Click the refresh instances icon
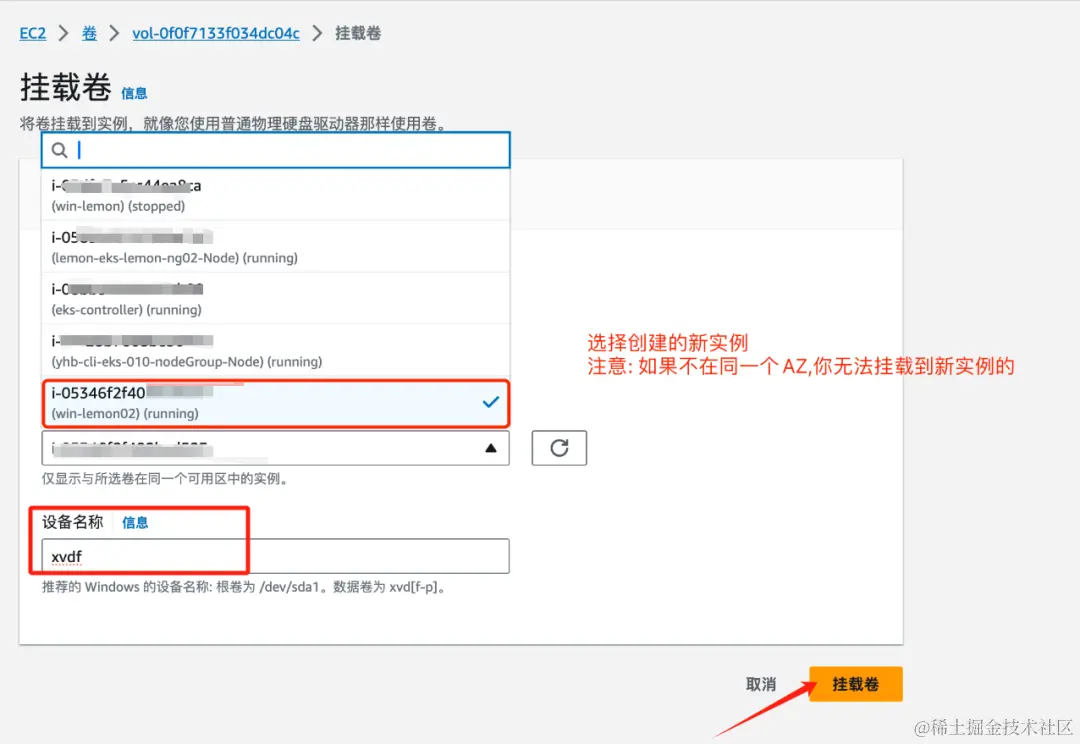This screenshot has height=744, width=1080. pos(559,448)
